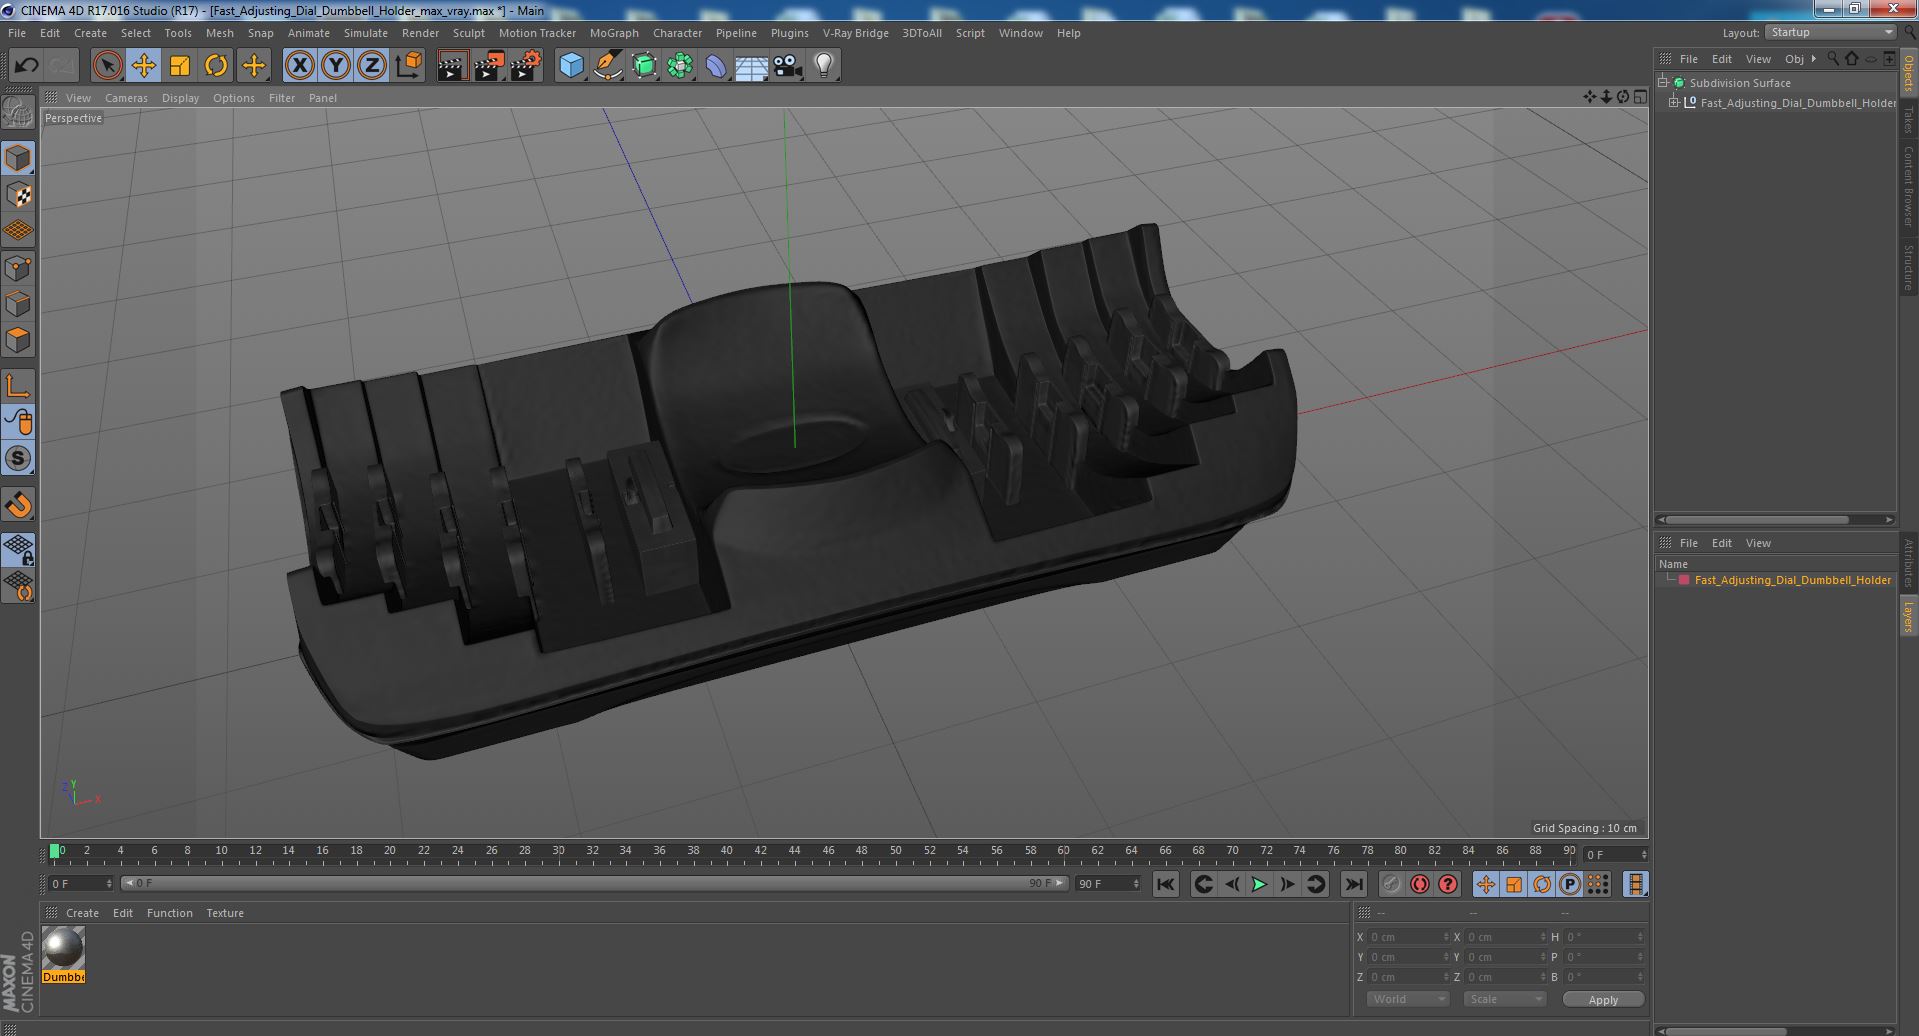This screenshot has width=1919, height=1036.
Task: Go to start of animation
Action: click(1165, 884)
